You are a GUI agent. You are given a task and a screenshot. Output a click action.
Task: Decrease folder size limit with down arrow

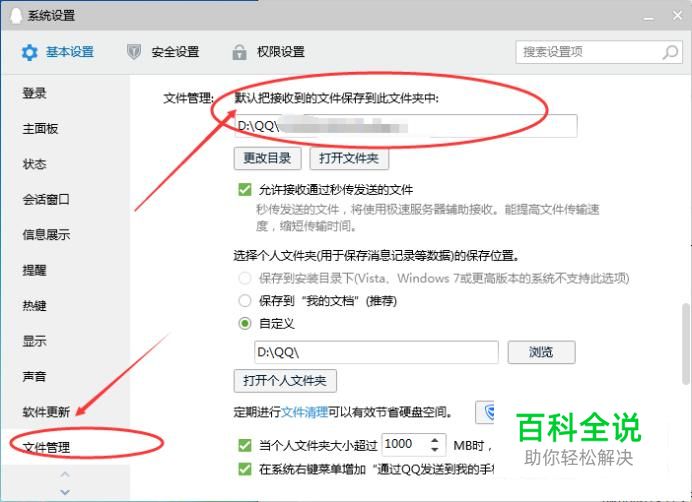[x=435, y=449]
